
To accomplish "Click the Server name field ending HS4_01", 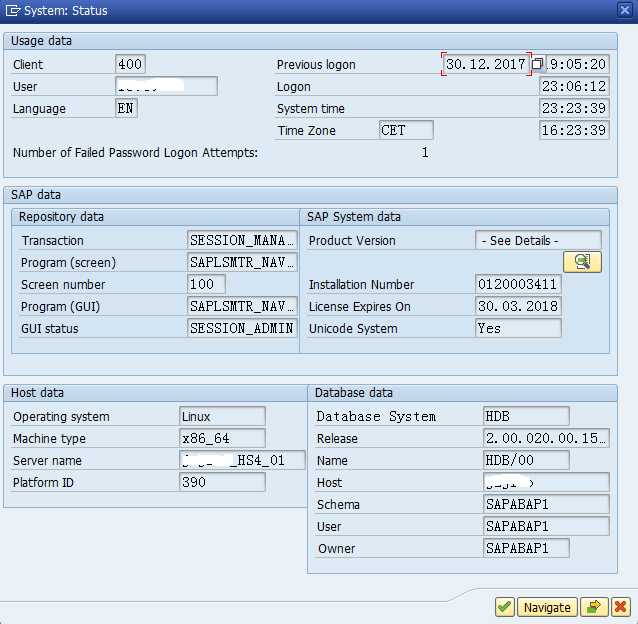I will [242, 460].
